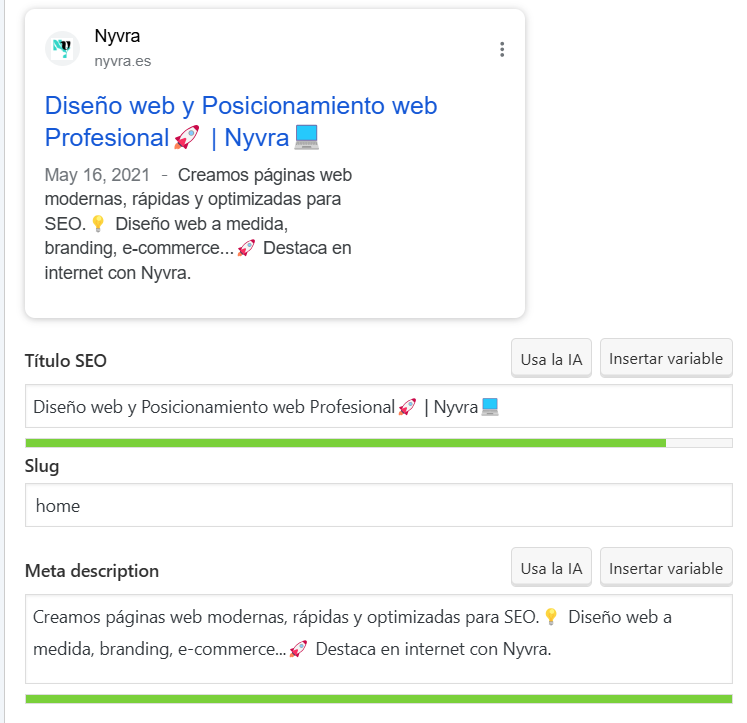Open the blue preview title link
This screenshot has height=723, width=747.
[241, 121]
